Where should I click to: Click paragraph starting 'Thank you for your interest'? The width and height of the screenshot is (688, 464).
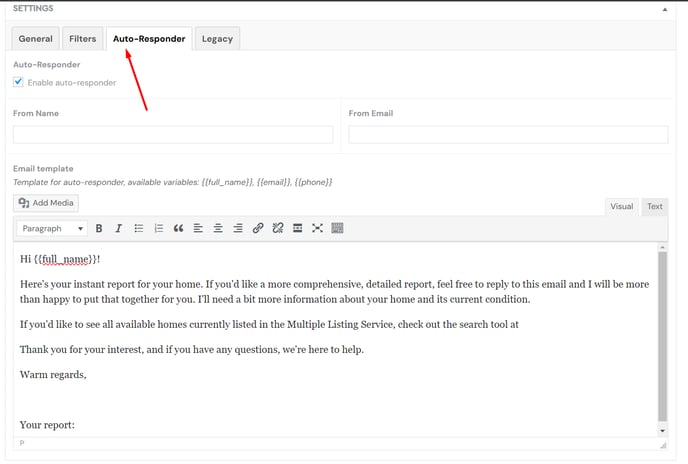tap(192, 350)
